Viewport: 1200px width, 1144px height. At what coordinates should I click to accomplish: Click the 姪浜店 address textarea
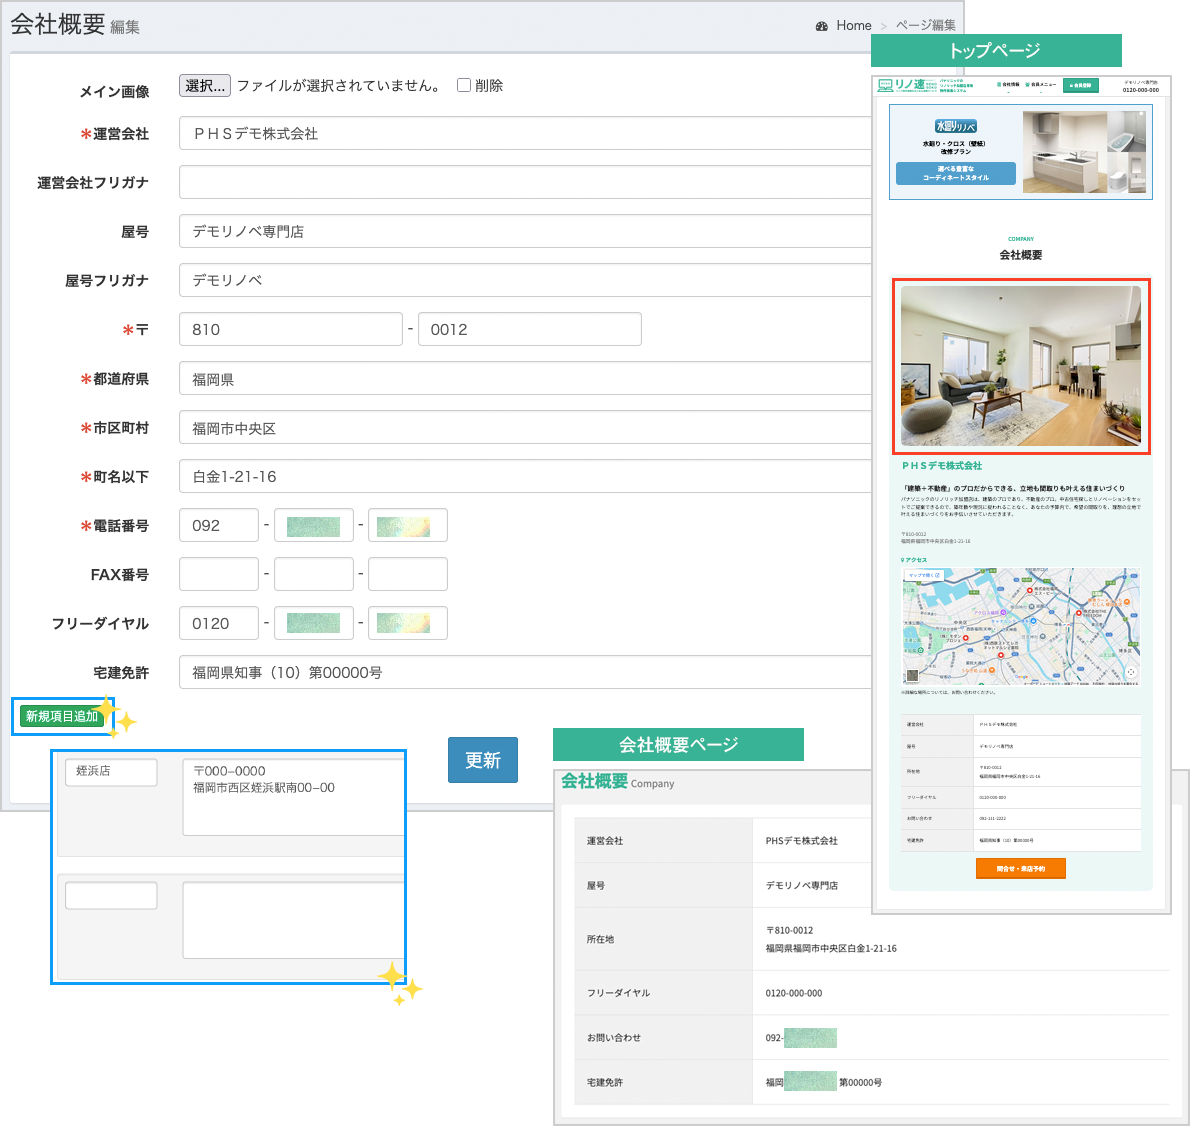pos(294,797)
